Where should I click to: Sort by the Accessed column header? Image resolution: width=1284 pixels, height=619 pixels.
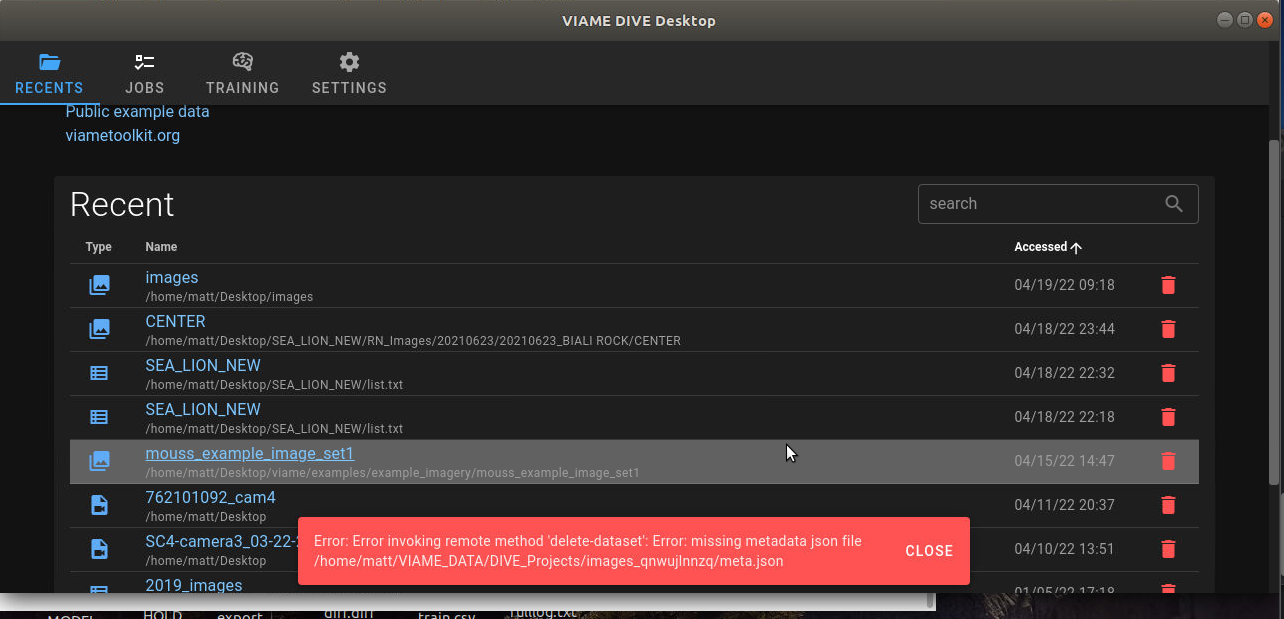coord(1047,246)
